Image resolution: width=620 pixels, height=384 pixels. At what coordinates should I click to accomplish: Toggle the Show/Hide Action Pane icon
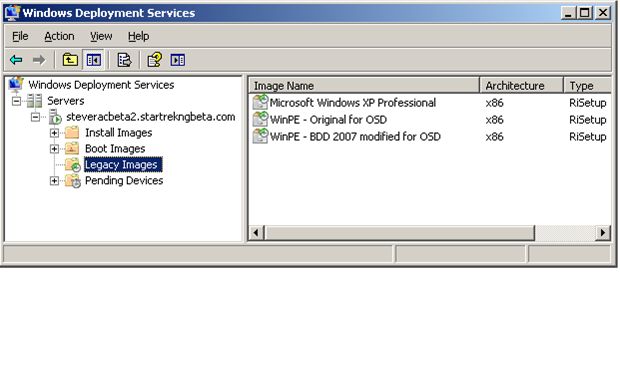tap(178, 60)
